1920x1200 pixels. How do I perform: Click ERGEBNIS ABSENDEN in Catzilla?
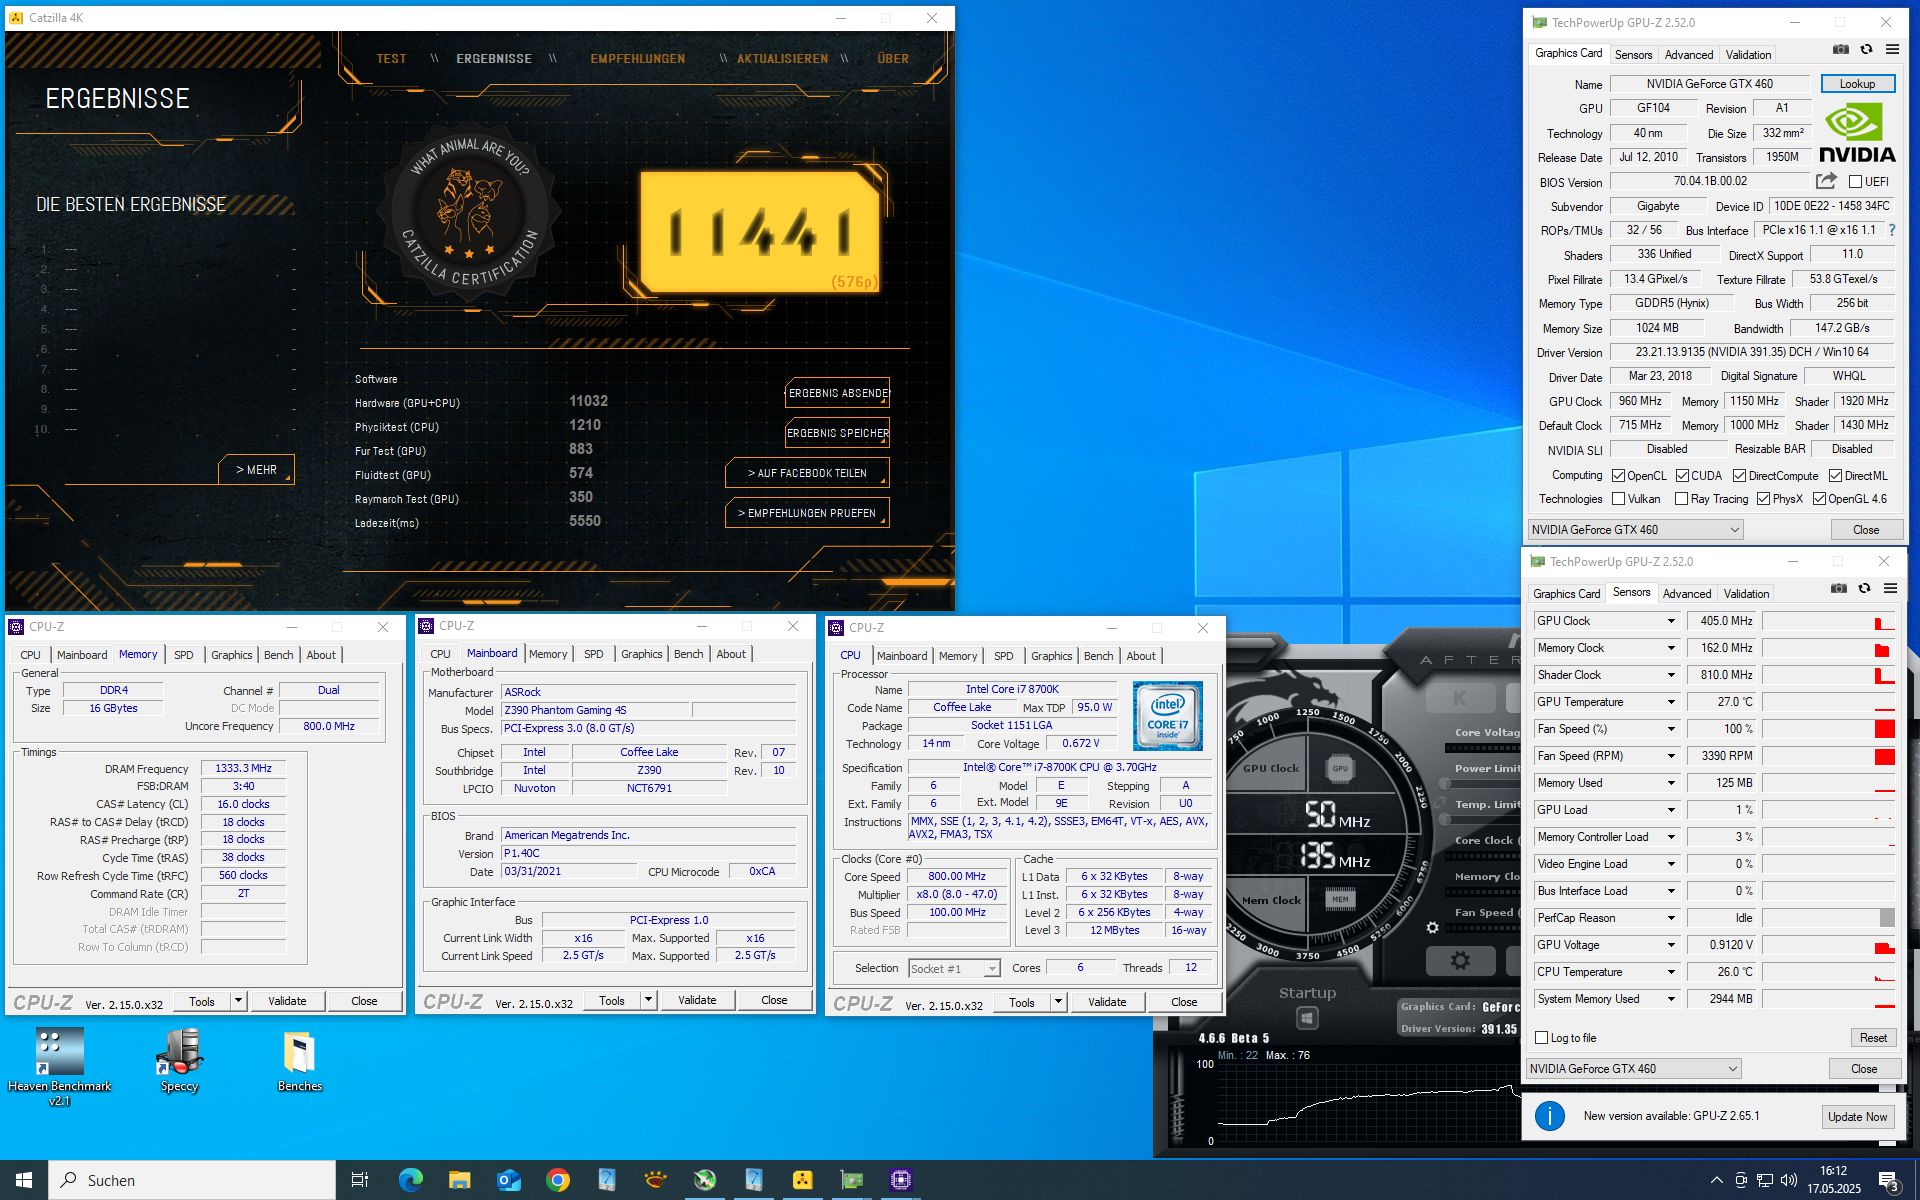[x=838, y=393]
